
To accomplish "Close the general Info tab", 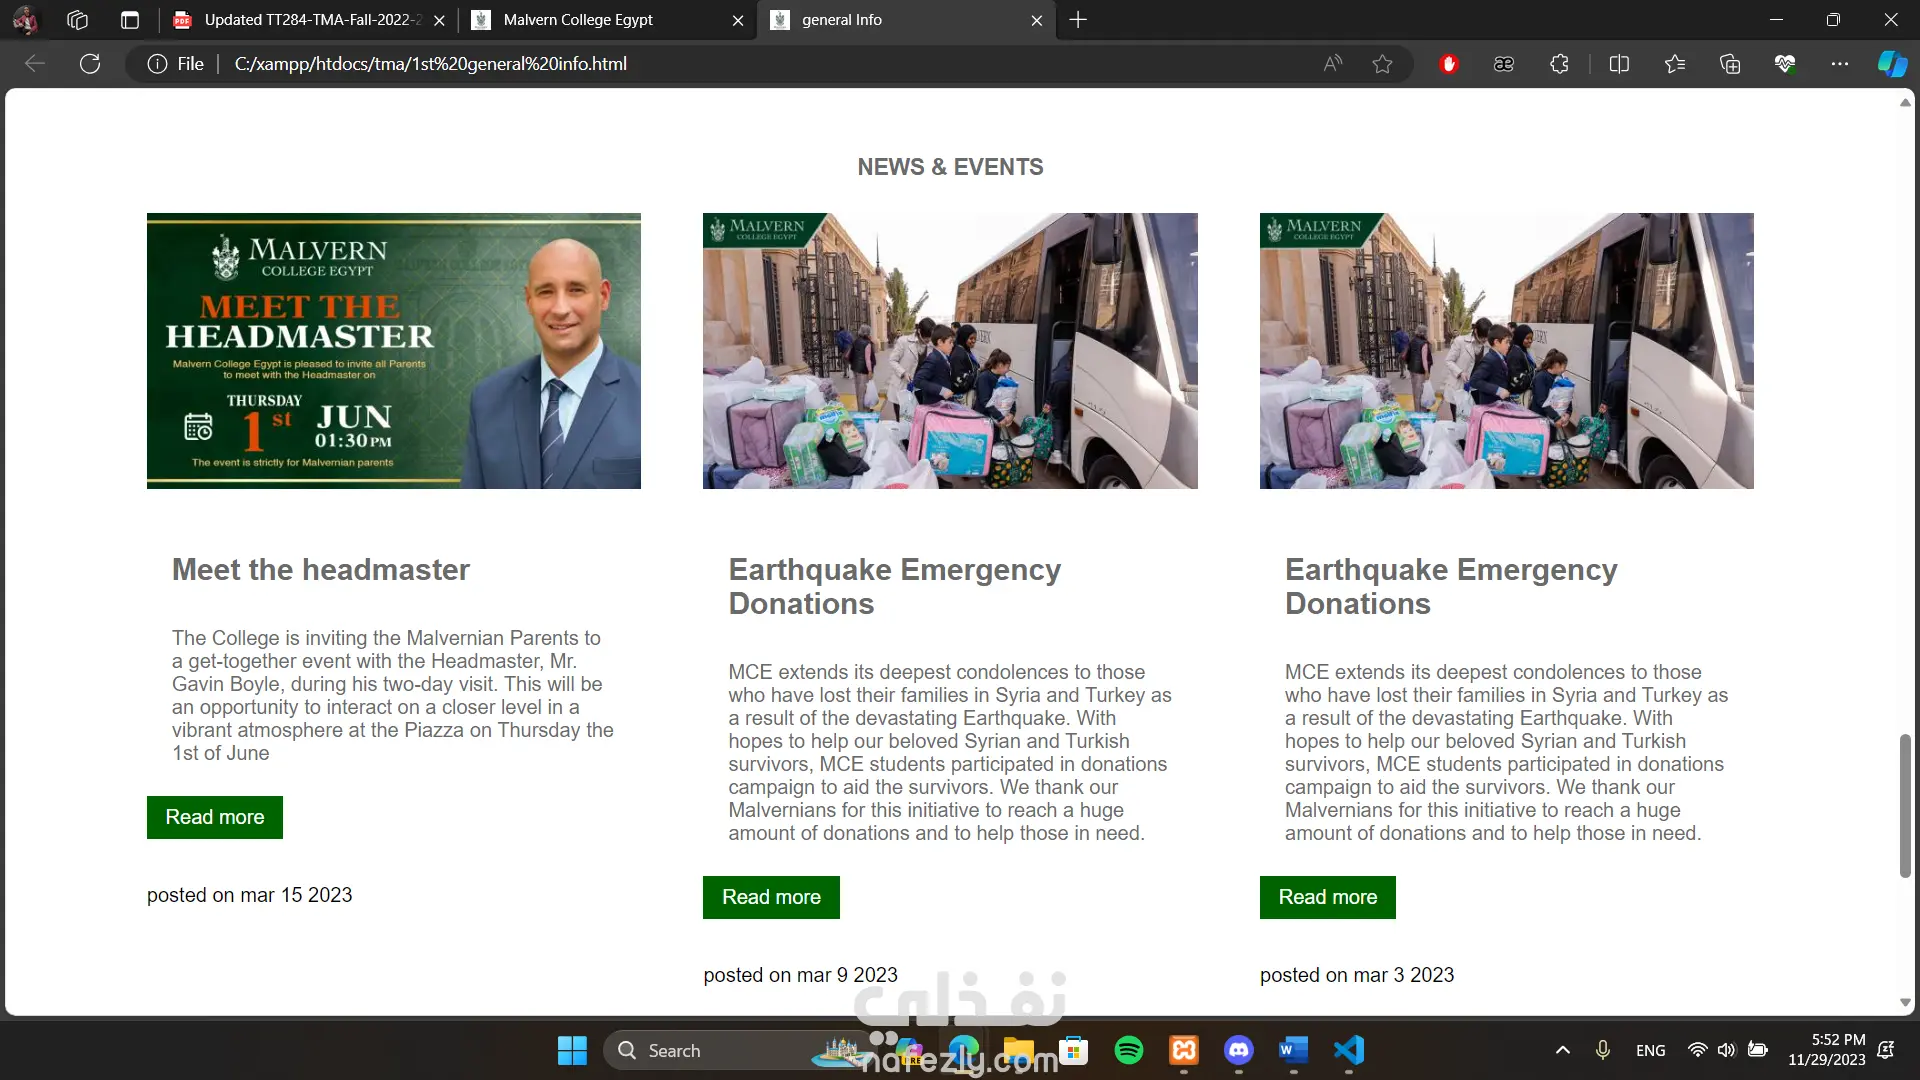I will pyautogui.click(x=1037, y=20).
